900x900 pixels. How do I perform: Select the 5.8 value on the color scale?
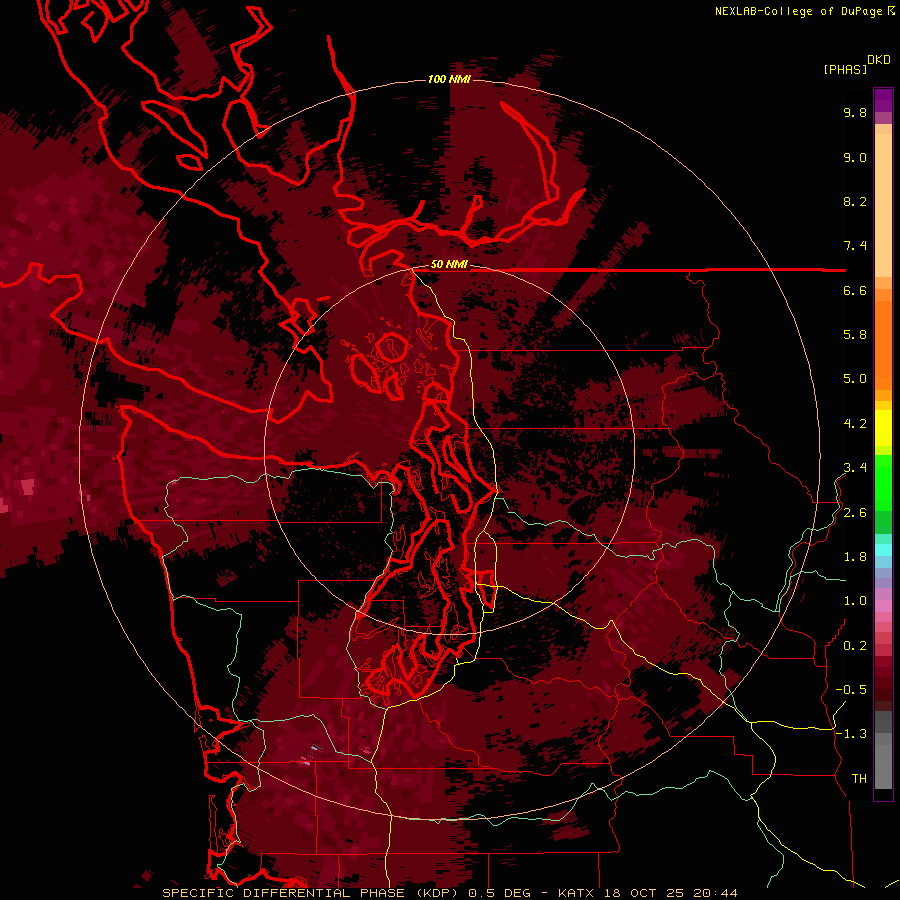click(855, 335)
